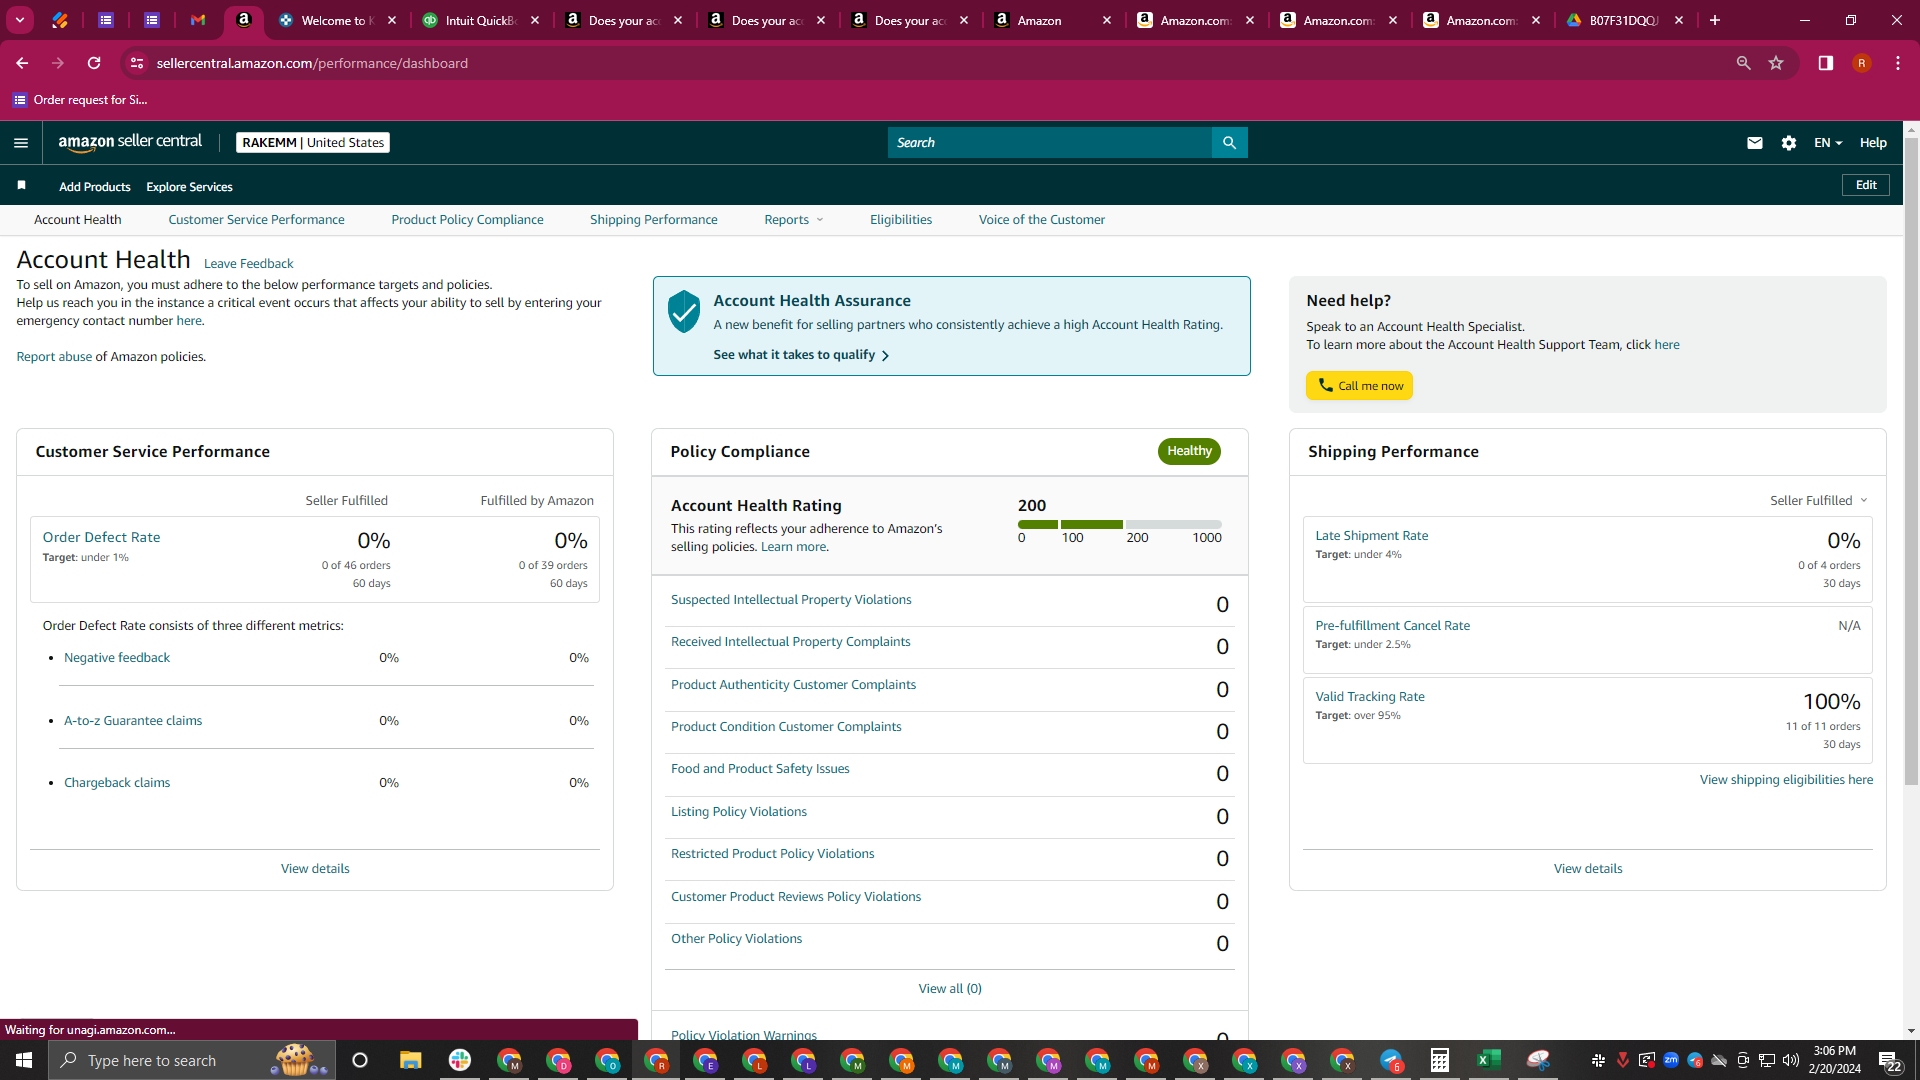Go back with the browser back arrow

click(22, 63)
